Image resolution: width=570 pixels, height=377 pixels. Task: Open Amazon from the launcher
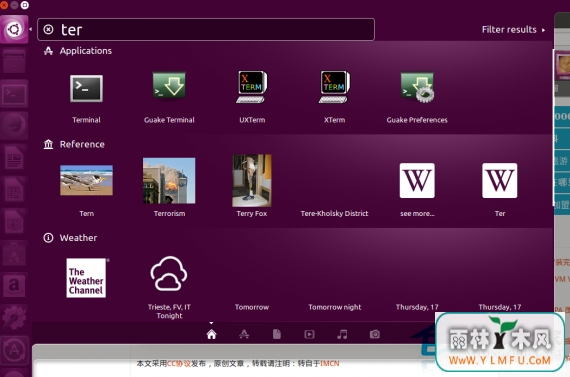point(14,285)
